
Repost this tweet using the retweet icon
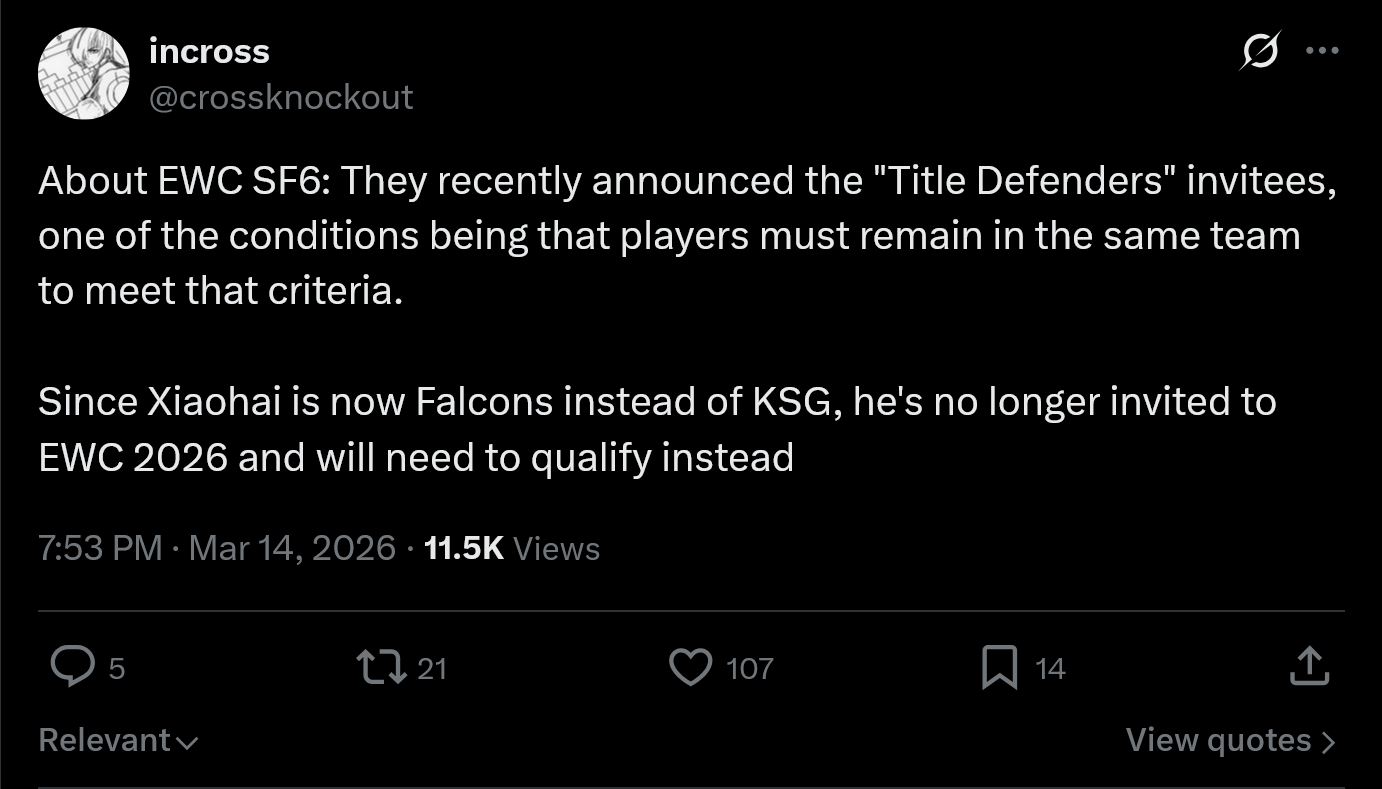click(381, 667)
